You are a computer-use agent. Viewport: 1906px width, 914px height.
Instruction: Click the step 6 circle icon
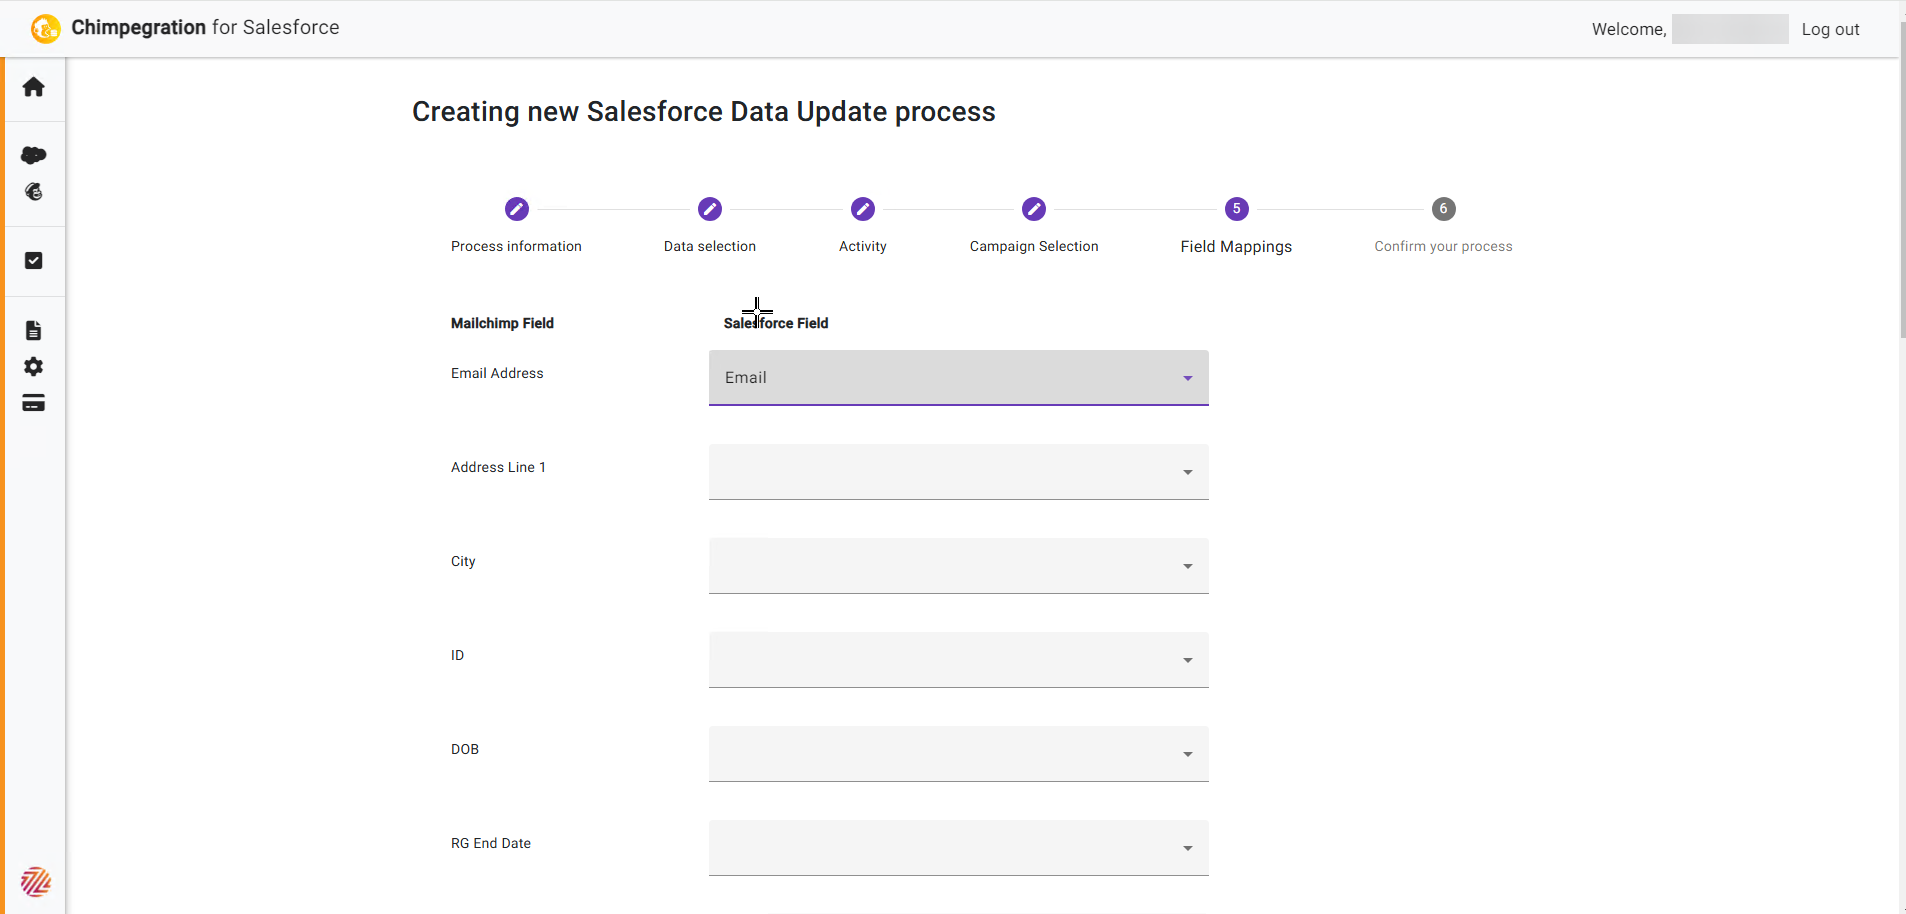pyautogui.click(x=1443, y=209)
